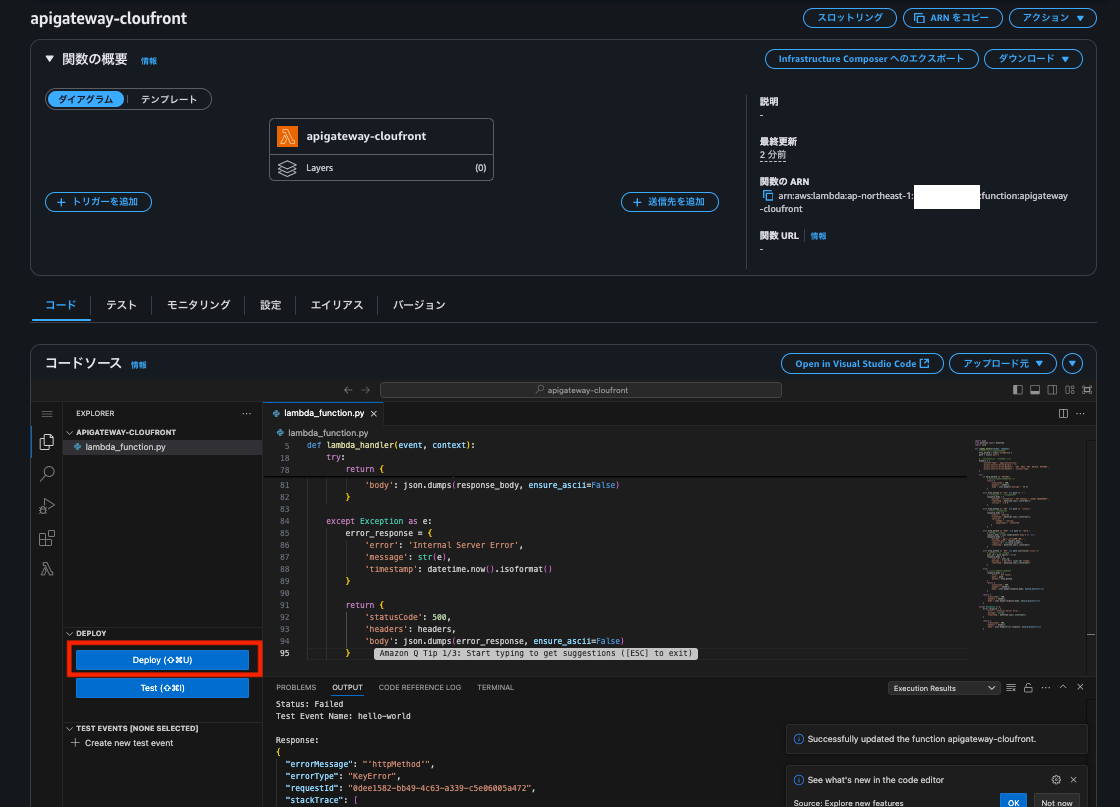This screenshot has height=807, width=1120.
Task: Click スロットリング button
Action: pyautogui.click(x=850, y=18)
